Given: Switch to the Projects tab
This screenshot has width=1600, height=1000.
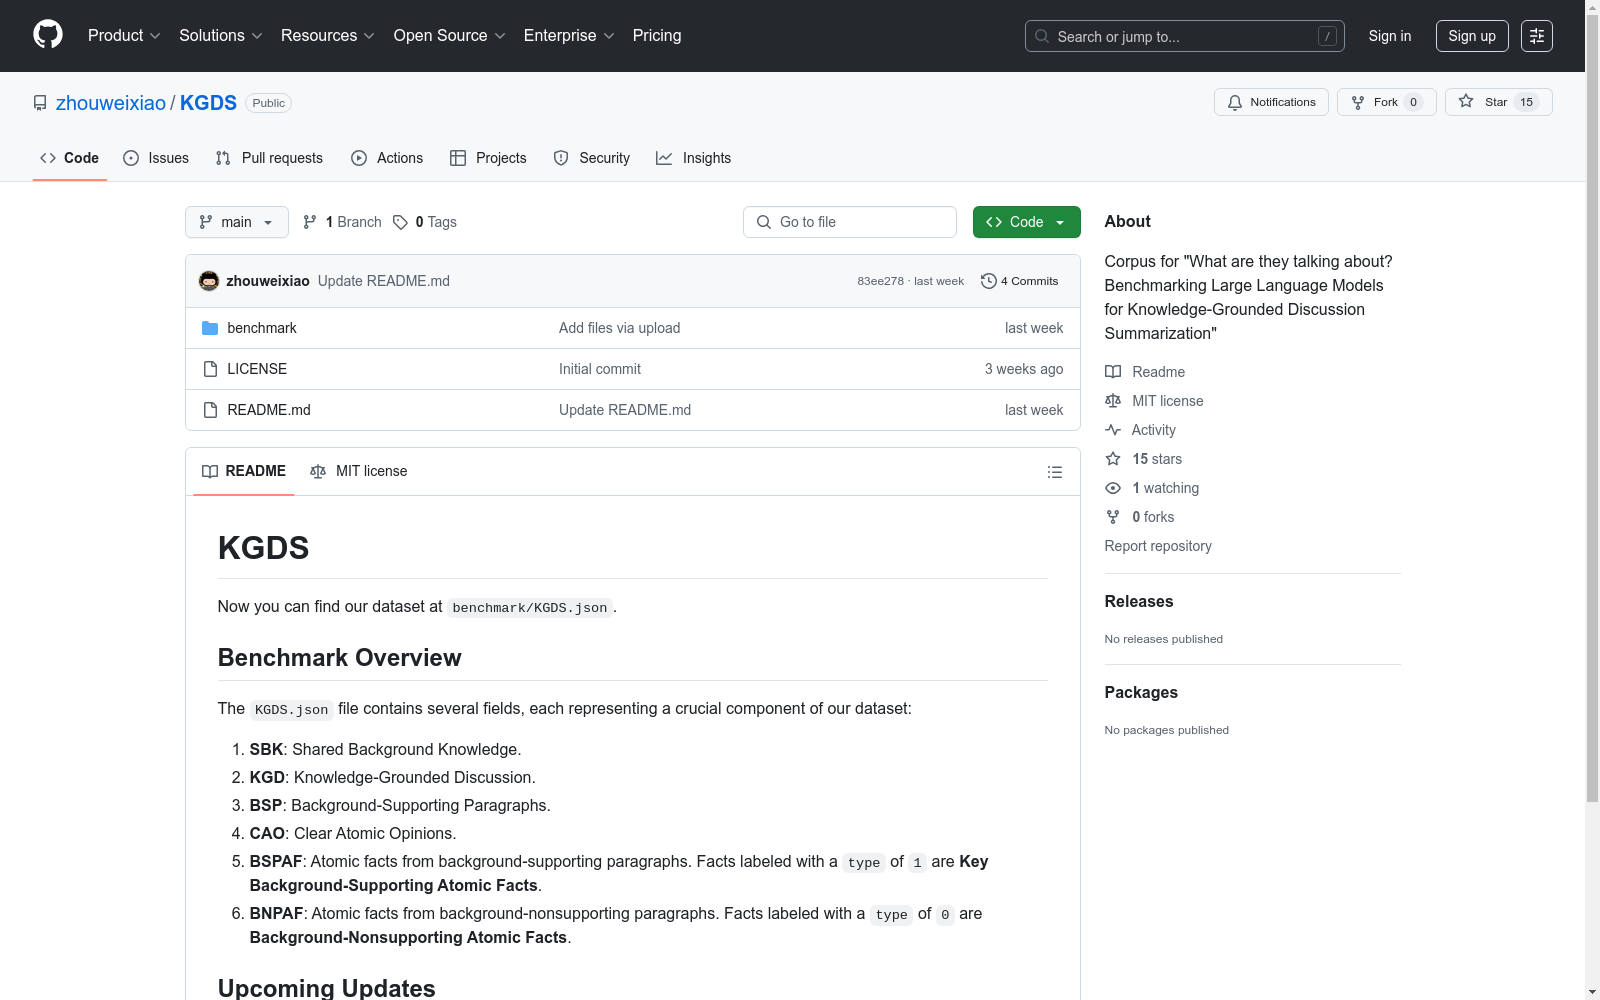Looking at the screenshot, I should pos(488,158).
